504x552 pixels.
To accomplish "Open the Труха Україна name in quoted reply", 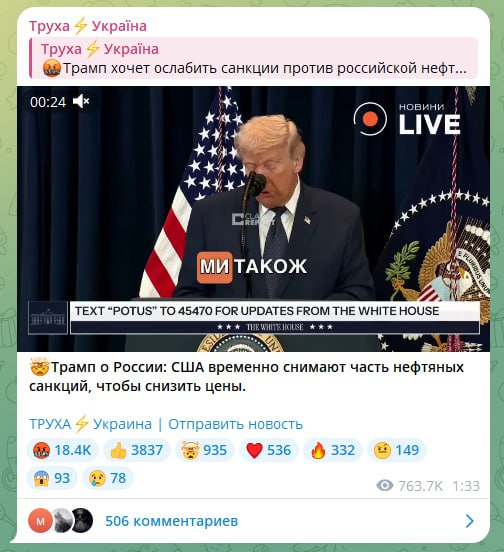I will [x=100, y=49].
